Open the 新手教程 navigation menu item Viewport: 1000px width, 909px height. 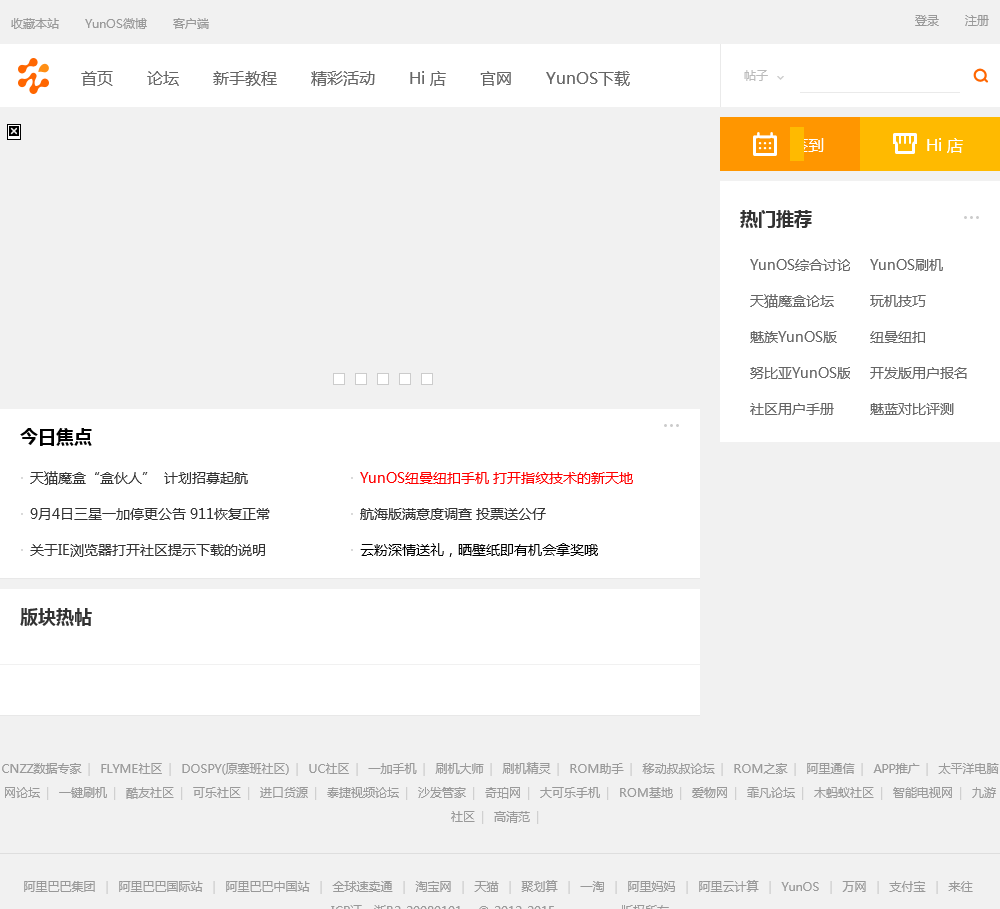(245, 78)
